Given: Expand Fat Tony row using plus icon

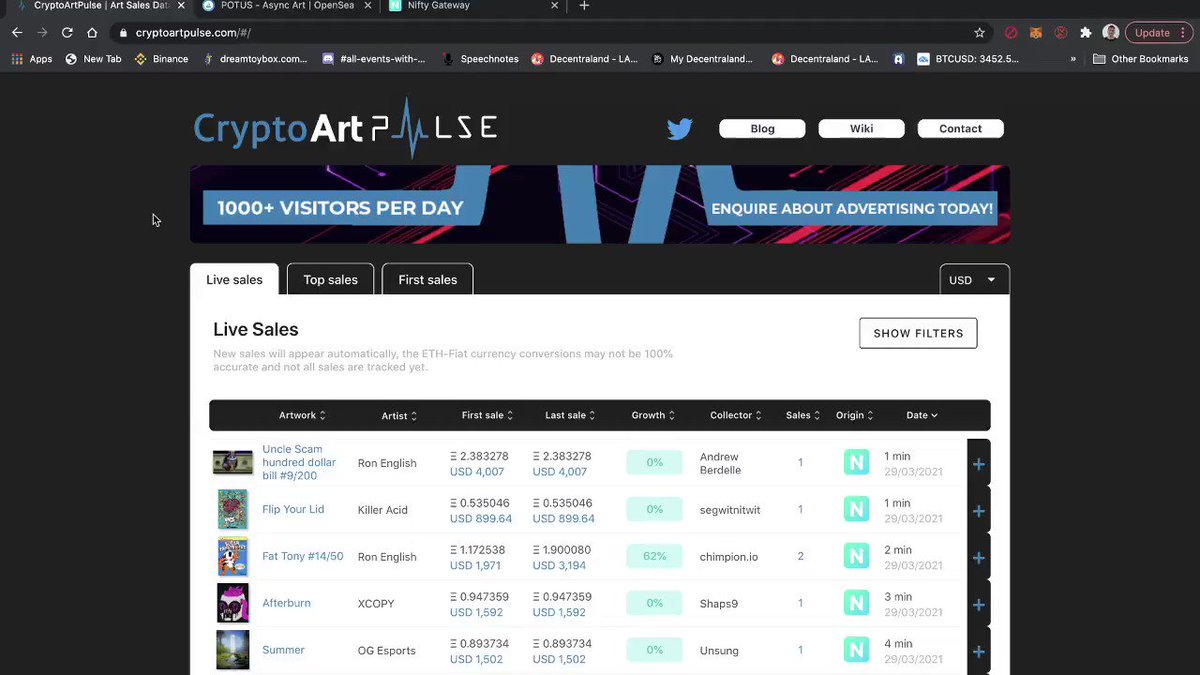Looking at the screenshot, I should 979,558.
